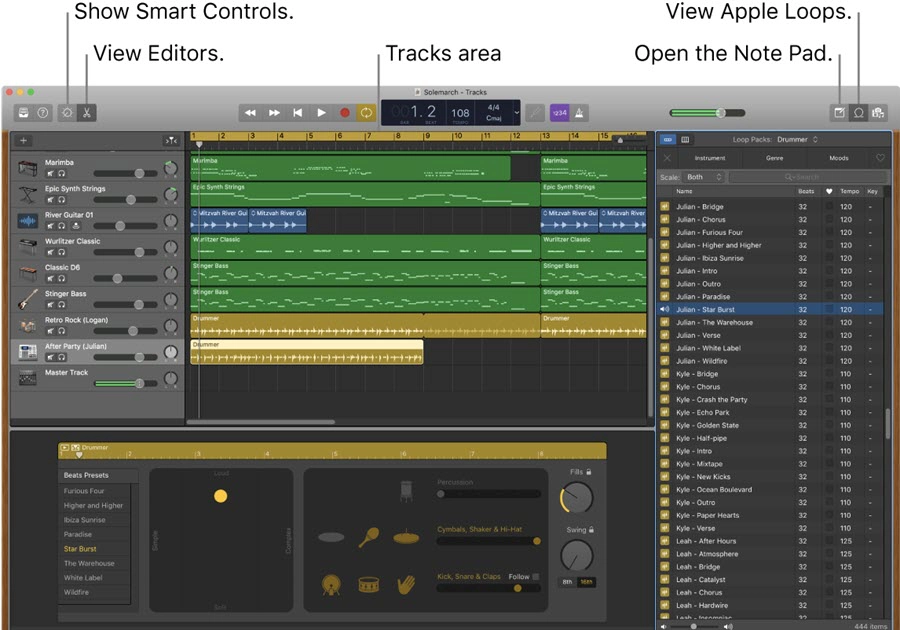This screenshot has height=630, width=900.
Task: Toggle Cycle mode
Action: coord(366,113)
